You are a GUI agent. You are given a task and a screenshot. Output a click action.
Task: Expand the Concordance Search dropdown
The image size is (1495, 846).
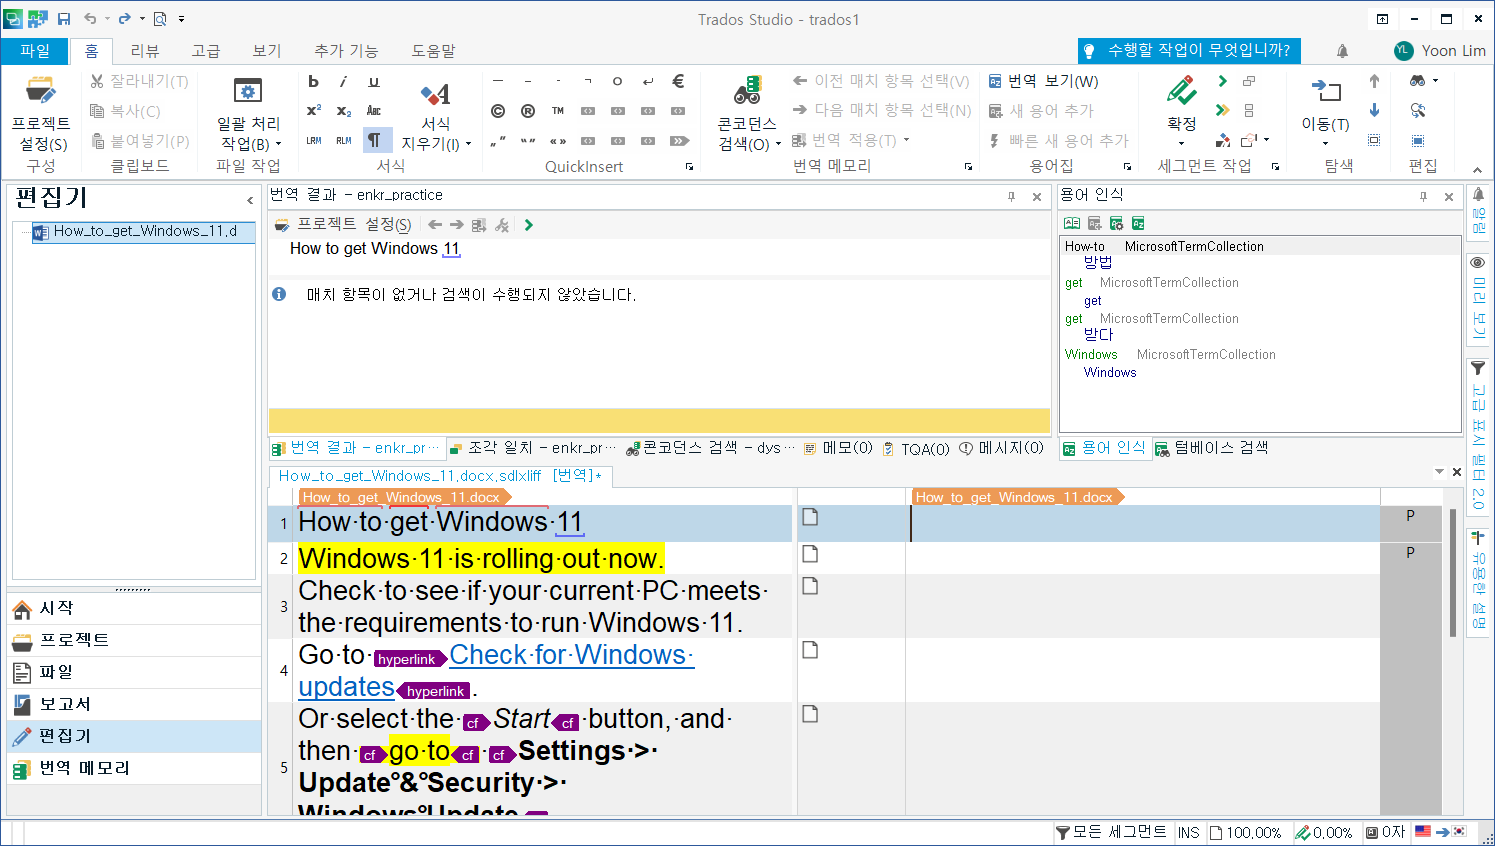click(778, 144)
